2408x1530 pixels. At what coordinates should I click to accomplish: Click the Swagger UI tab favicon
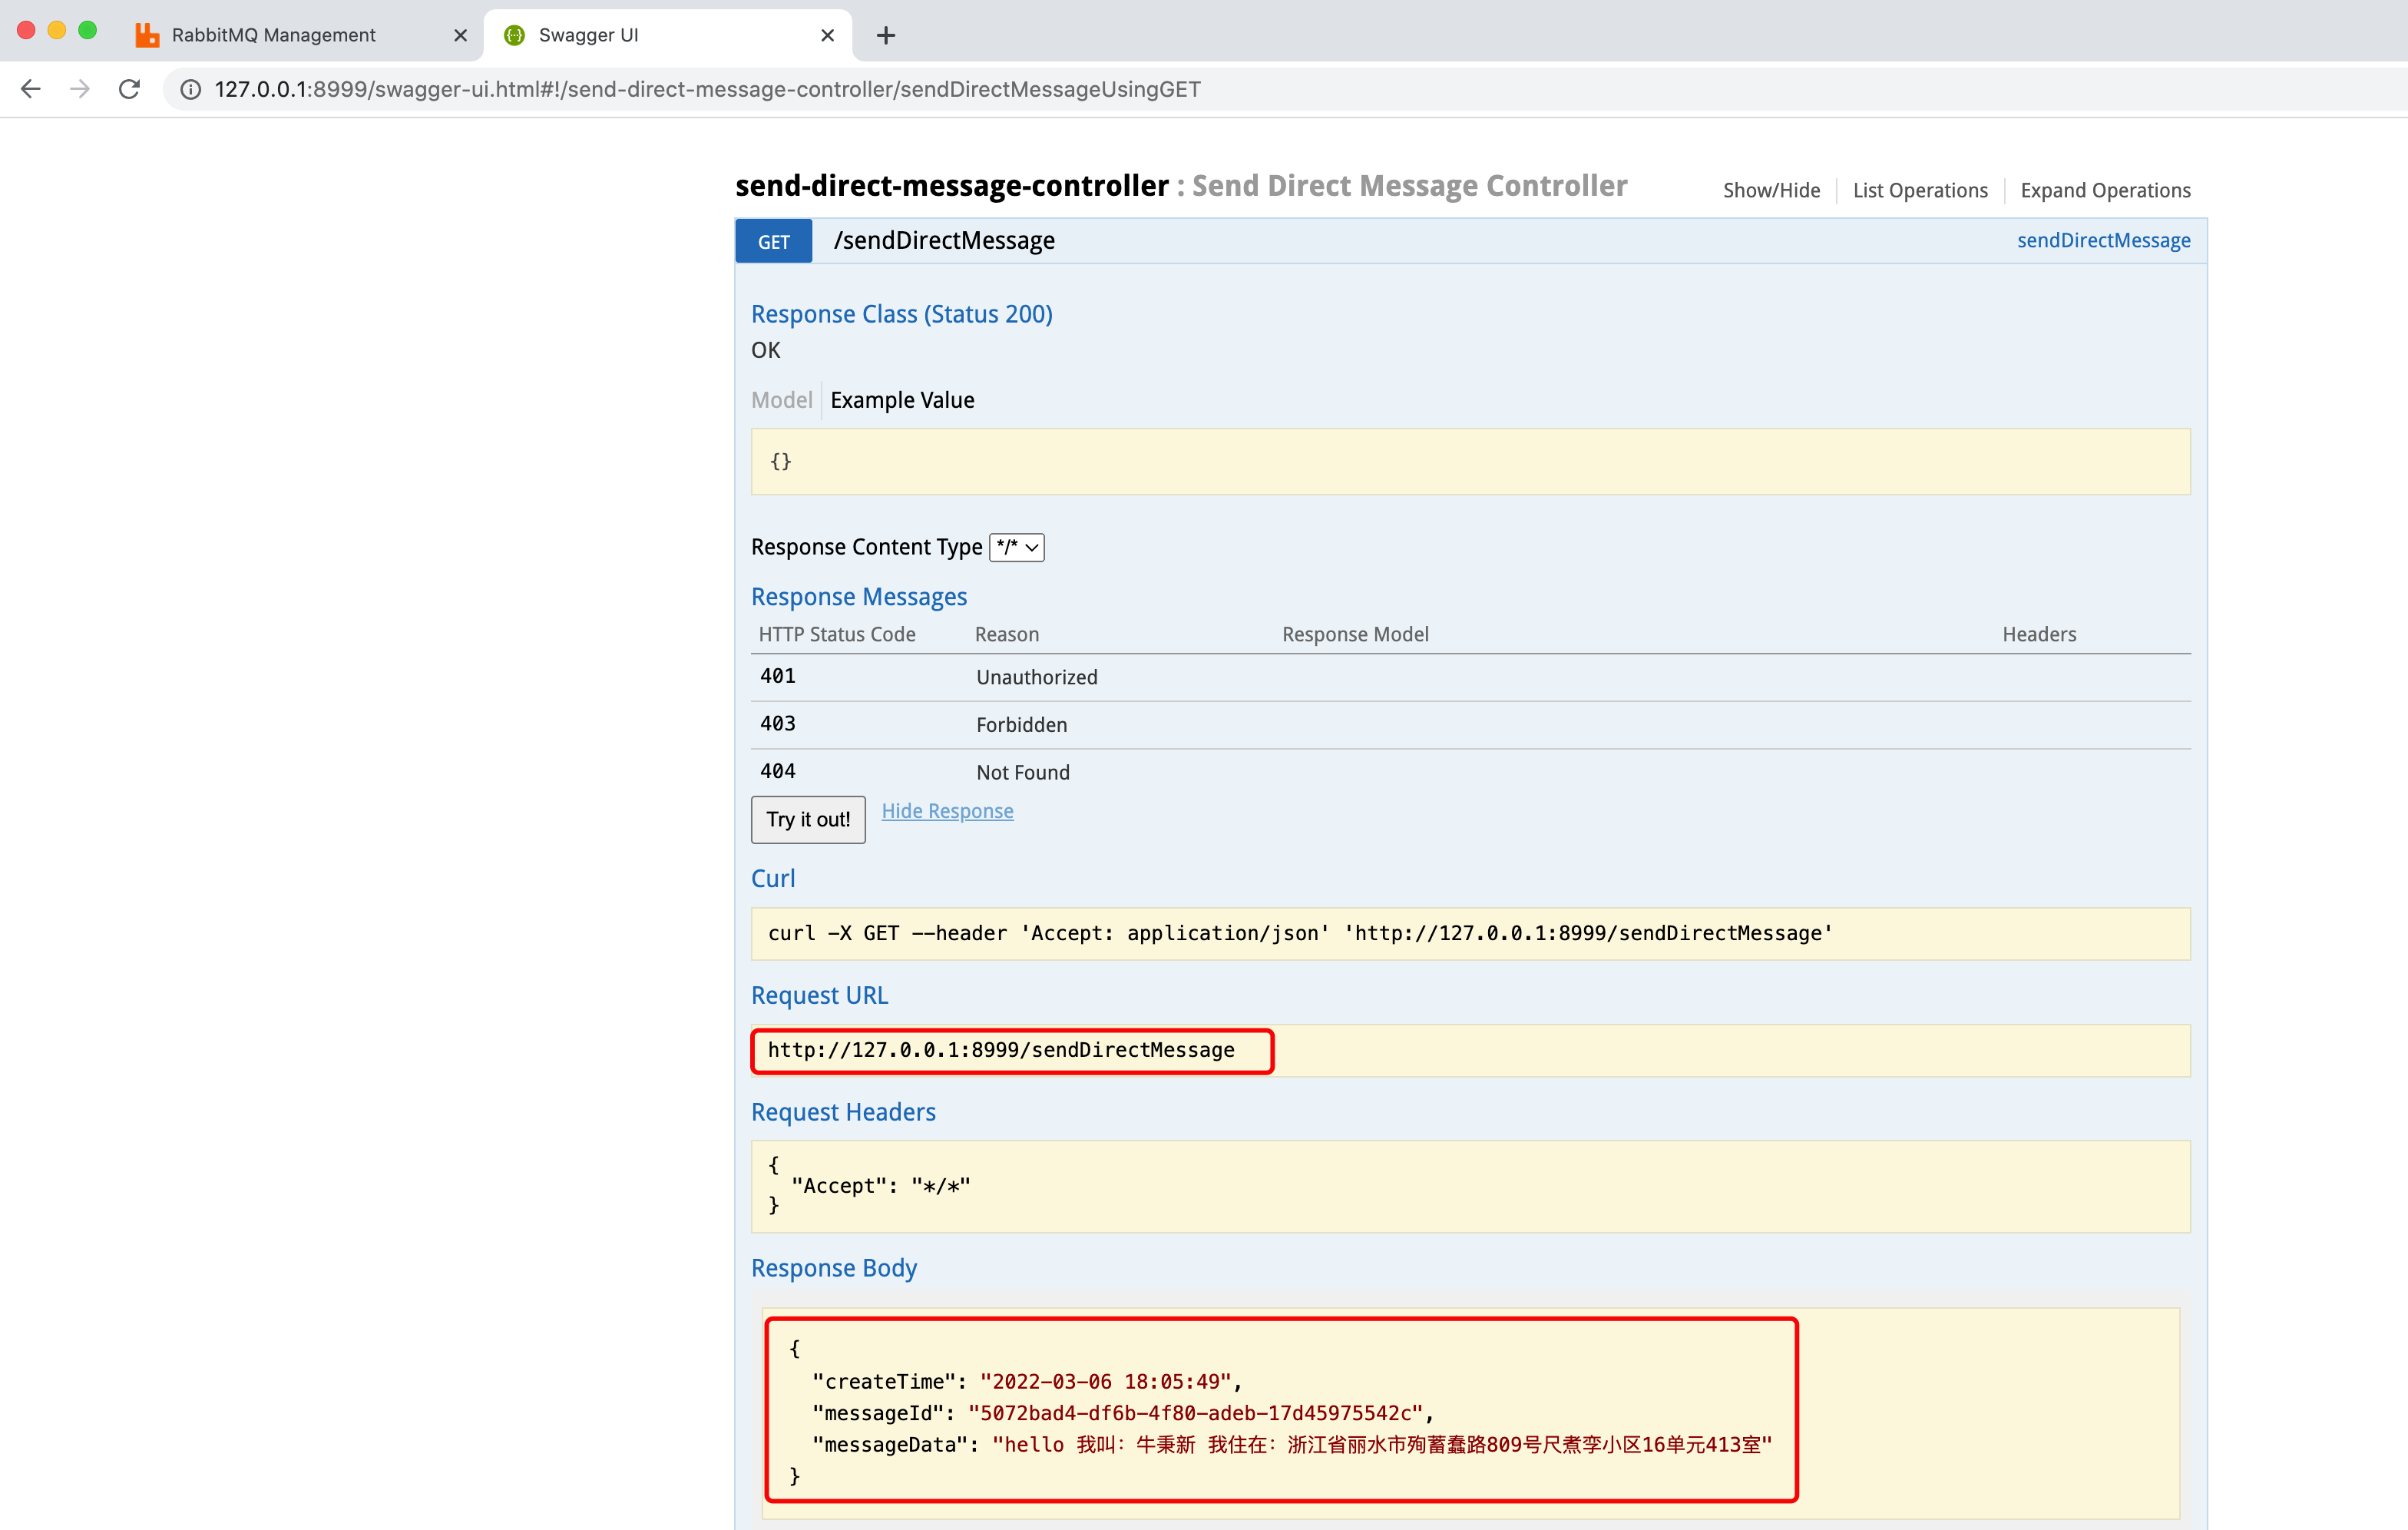click(x=514, y=35)
